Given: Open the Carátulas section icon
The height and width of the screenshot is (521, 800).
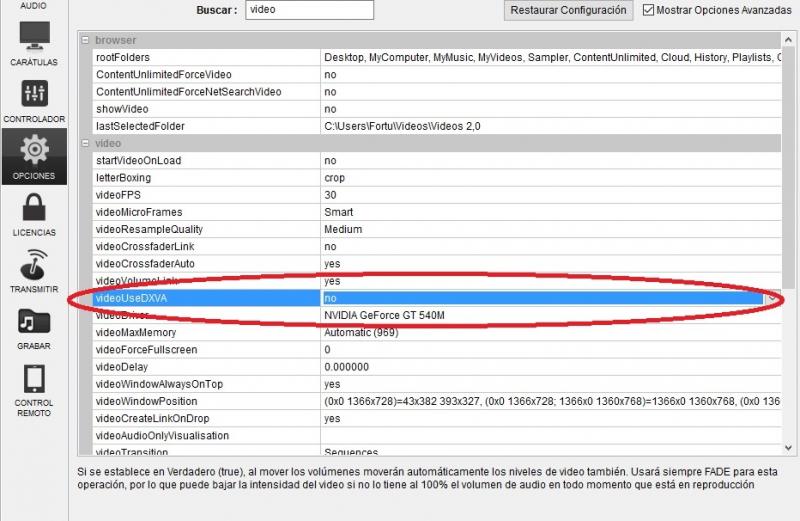Looking at the screenshot, I should tap(34, 36).
